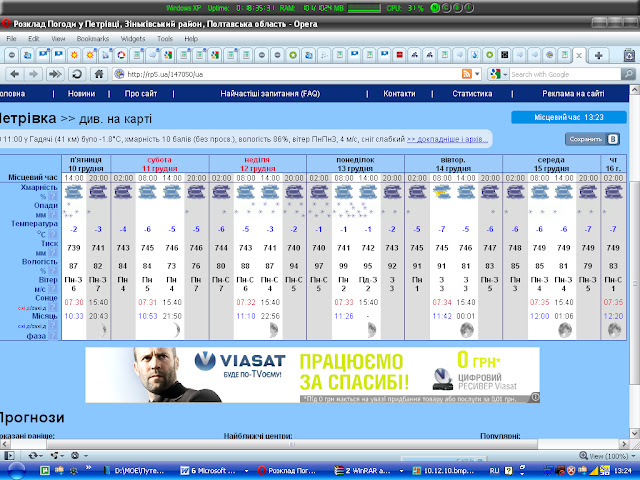Image resolution: width=640 pixels, height=480 pixels.
Task: Switch to the tab with colorful ring icon
Action: [x=121, y=55]
